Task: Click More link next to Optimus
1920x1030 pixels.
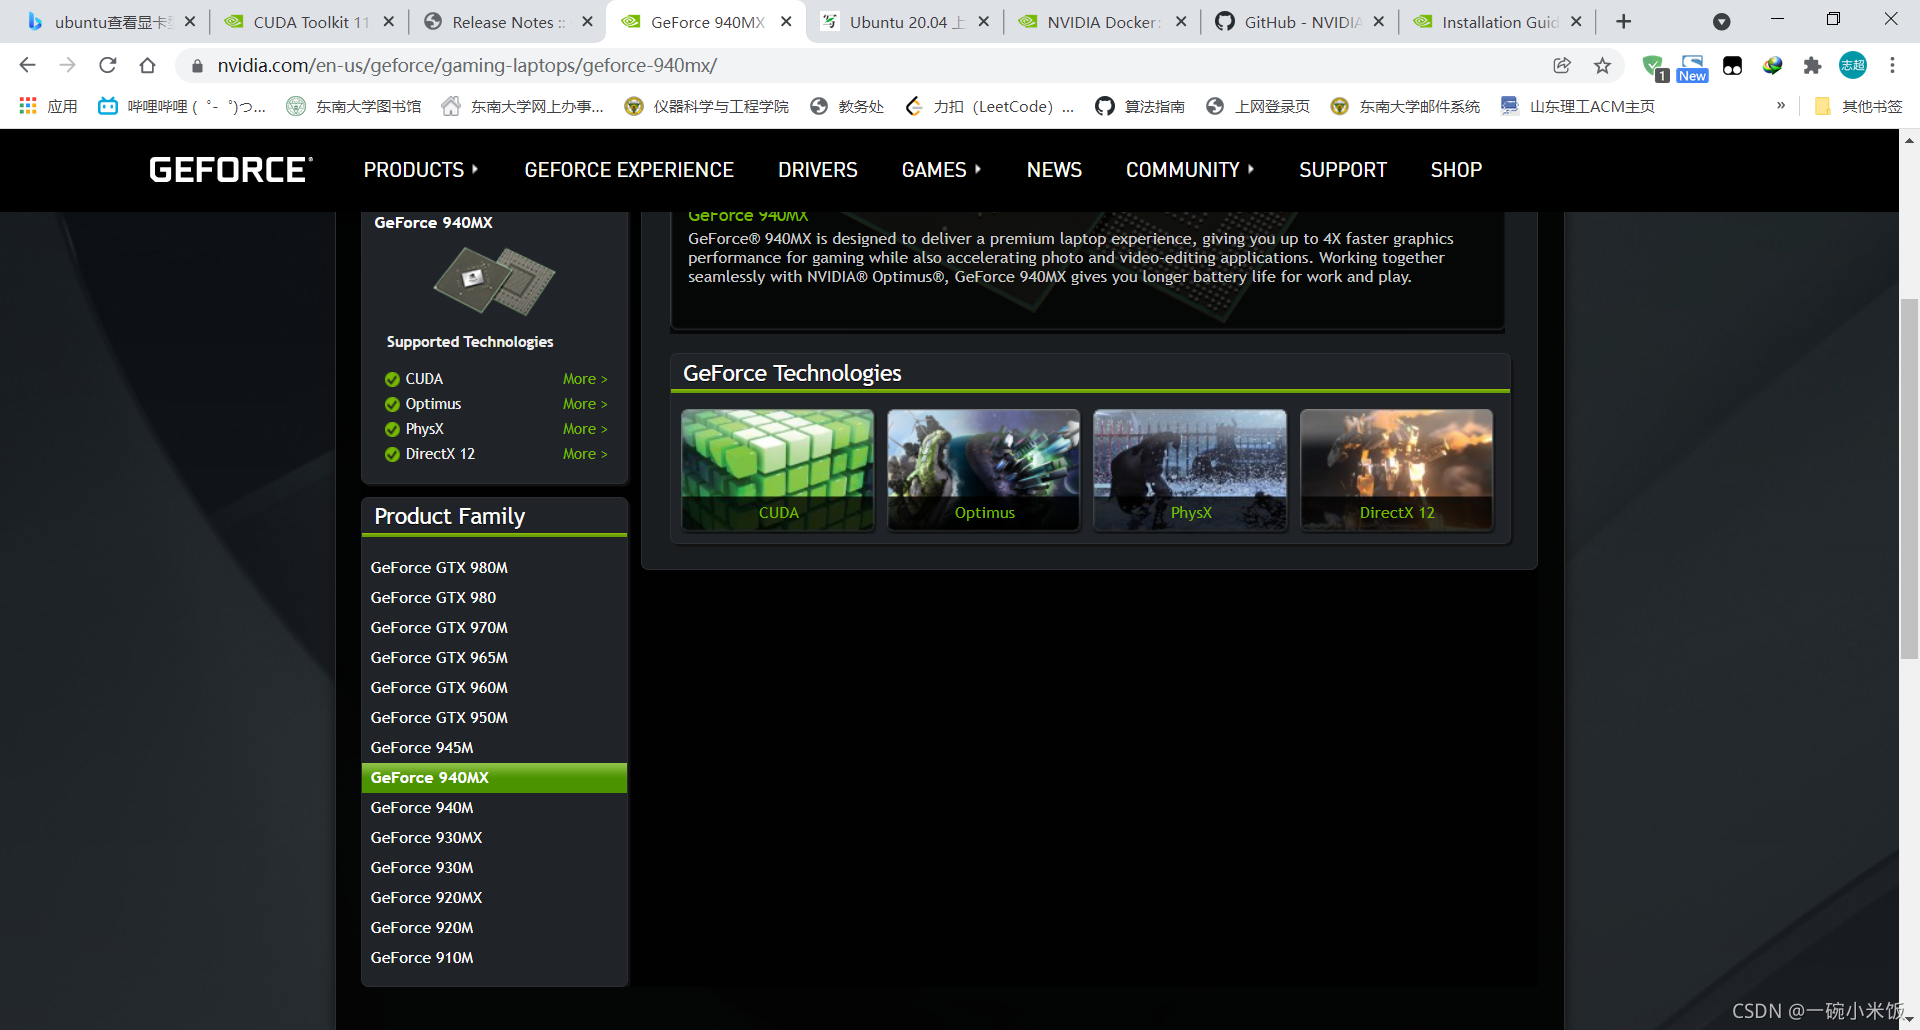Action: point(585,404)
